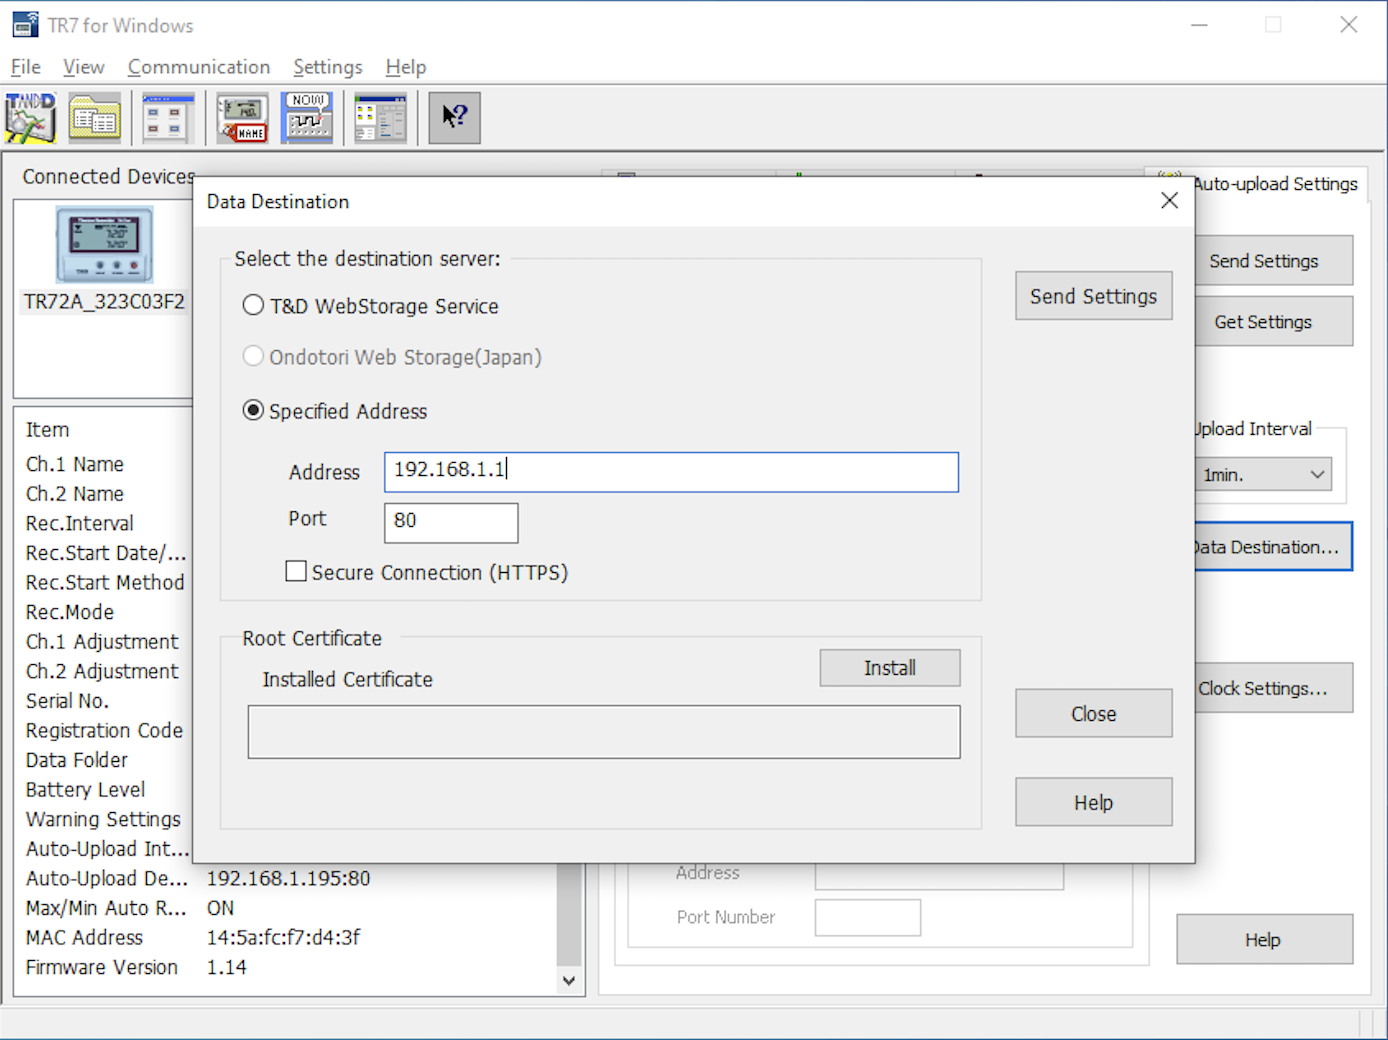
Task: Click the Close button in the dialog
Action: pos(1094,714)
